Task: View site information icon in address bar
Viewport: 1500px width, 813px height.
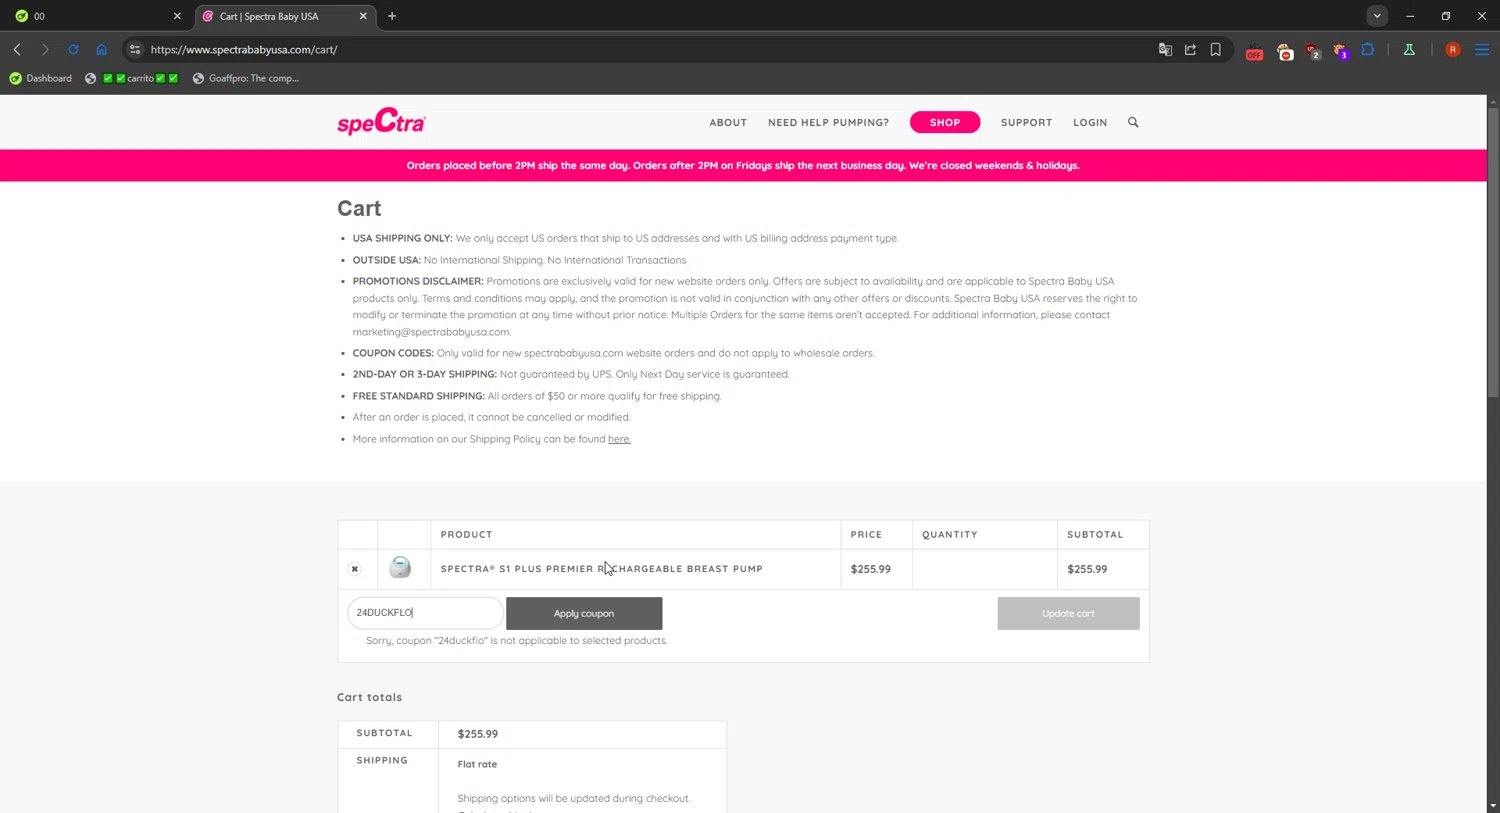Action: click(135, 49)
